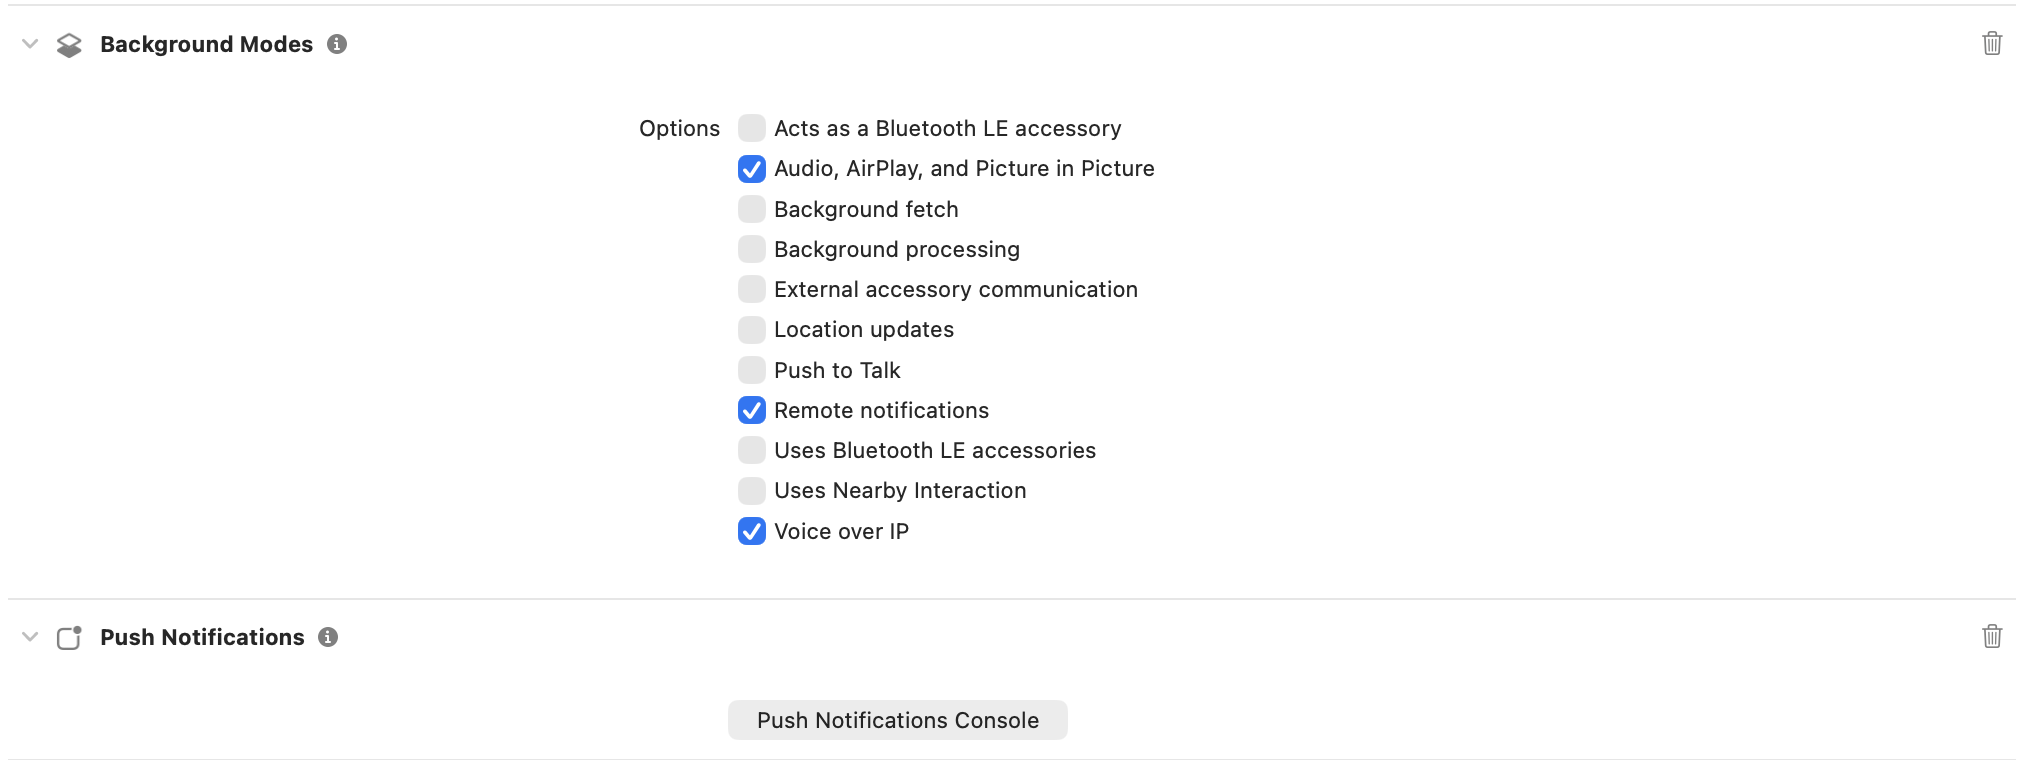
Task: Click the trash icon to remove Background Modes
Action: tap(1992, 44)
